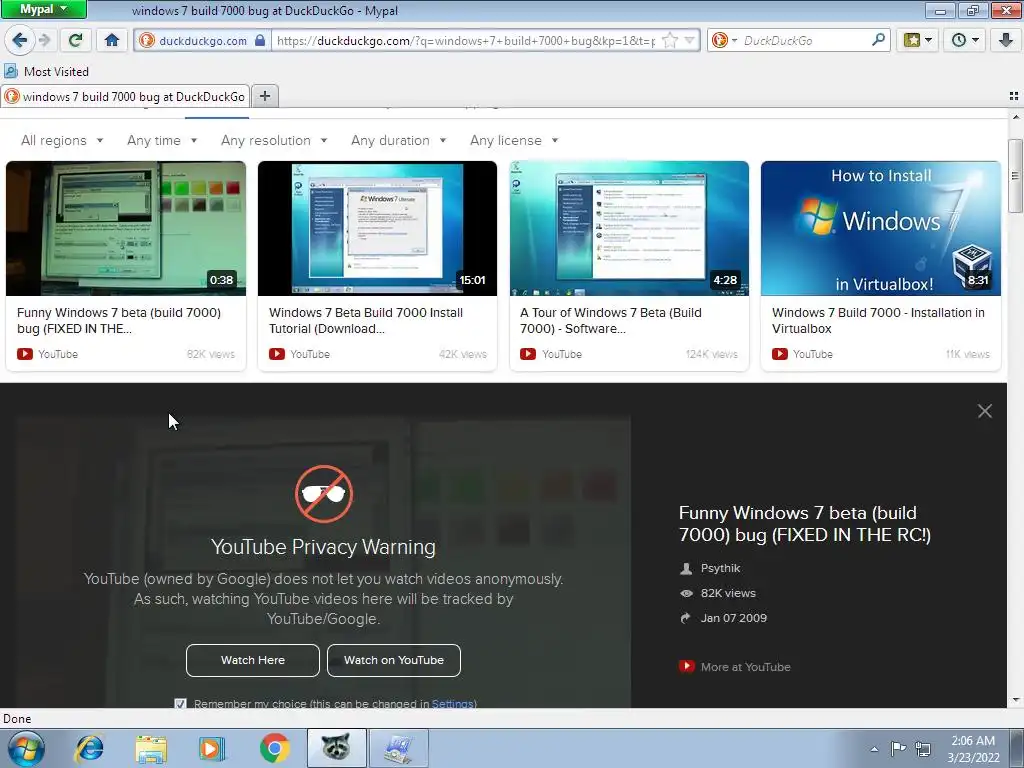The width and height of the screenshot is (1024, 768).
Task: Show hidden system tray icons
Action: pyautogui.click(x=874, y=749)
